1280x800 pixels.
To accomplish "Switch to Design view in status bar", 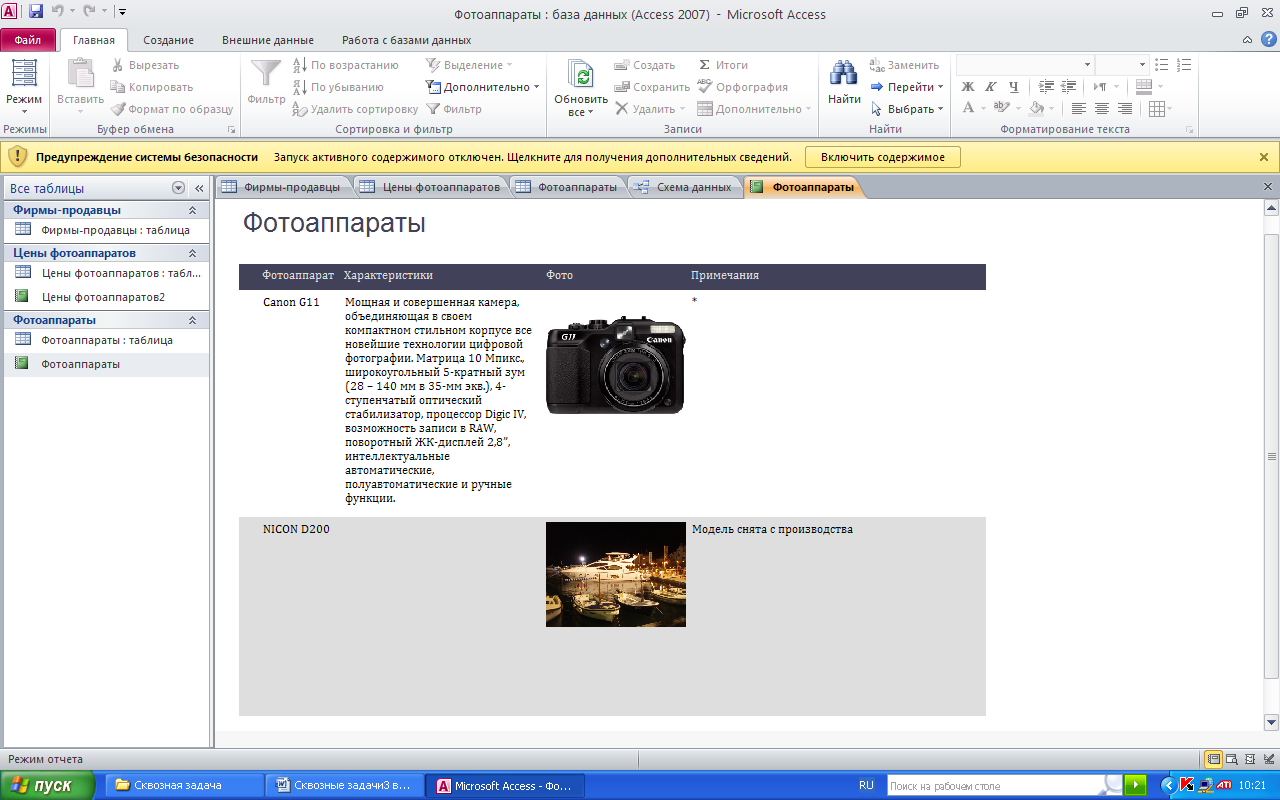I will coord(1268,759).
